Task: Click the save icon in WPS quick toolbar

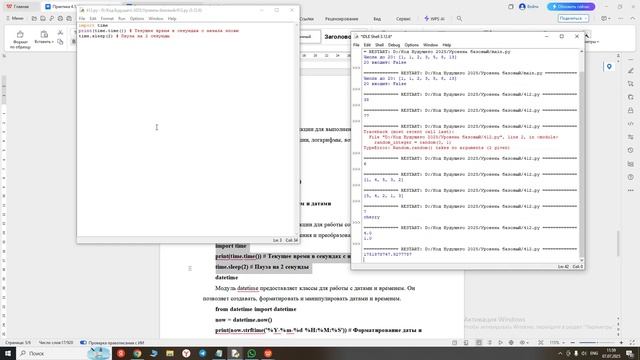Action: pos(43,18)
